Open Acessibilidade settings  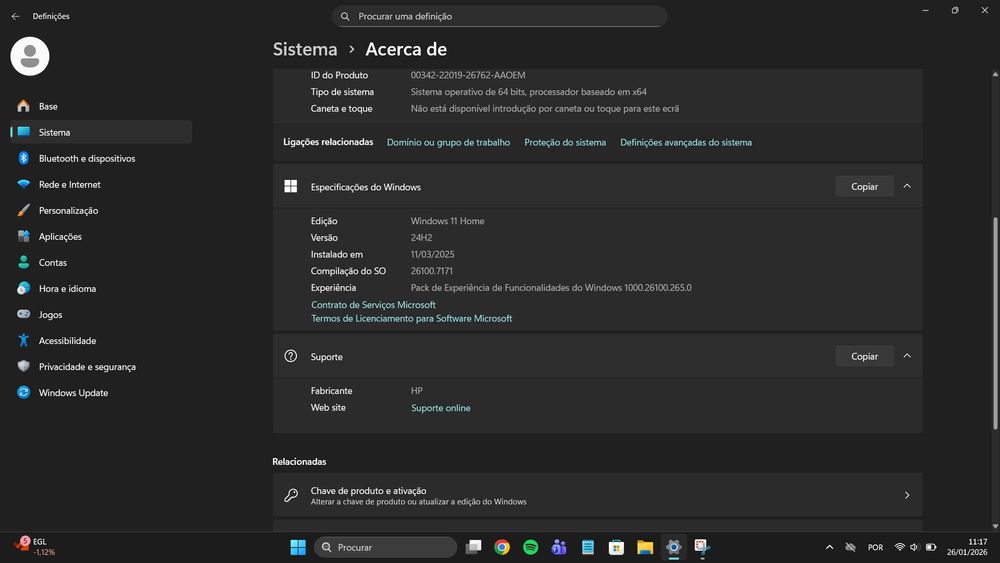[x=101, y=340]
